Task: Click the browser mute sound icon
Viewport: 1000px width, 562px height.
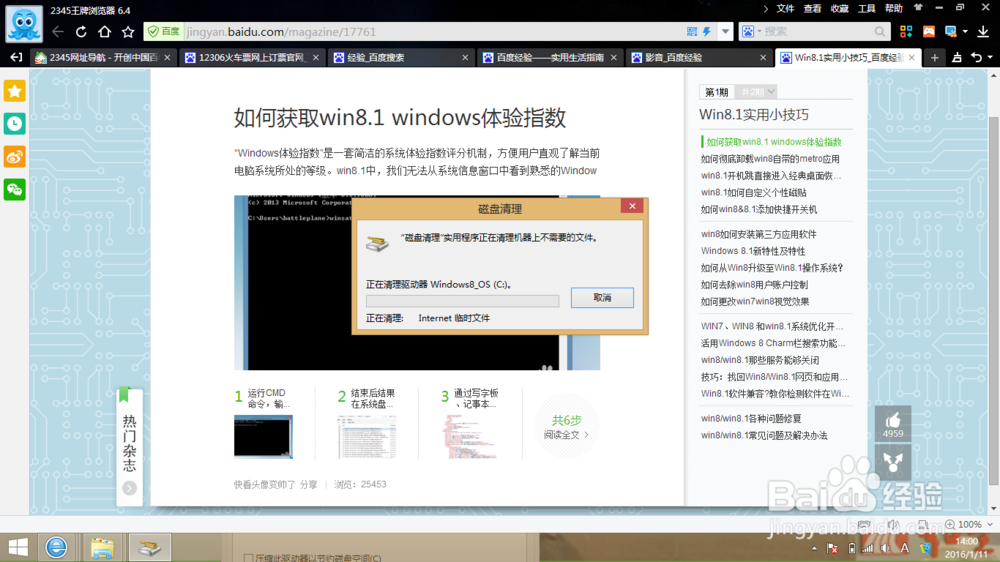Action: (893, 524)
